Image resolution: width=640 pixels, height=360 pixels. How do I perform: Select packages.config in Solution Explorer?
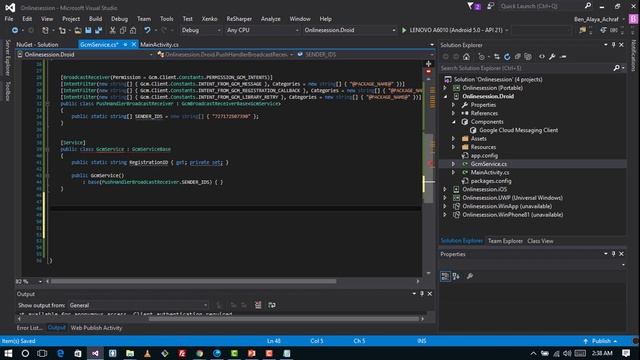(491, 181)
